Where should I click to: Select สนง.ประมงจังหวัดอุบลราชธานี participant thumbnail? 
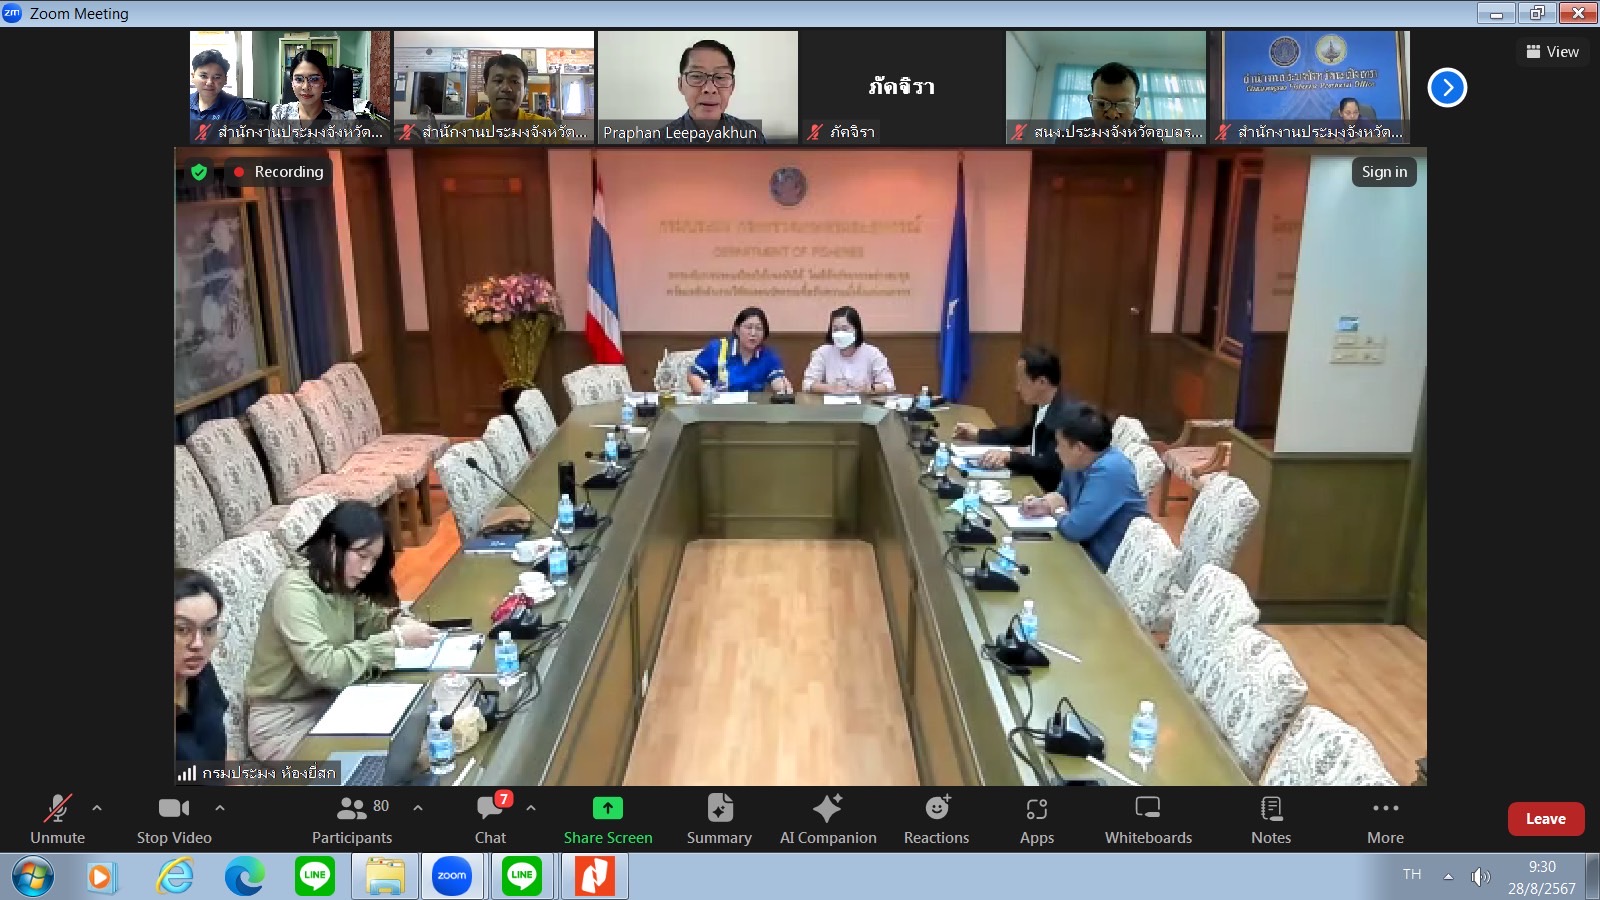(x=1106, y=87)
